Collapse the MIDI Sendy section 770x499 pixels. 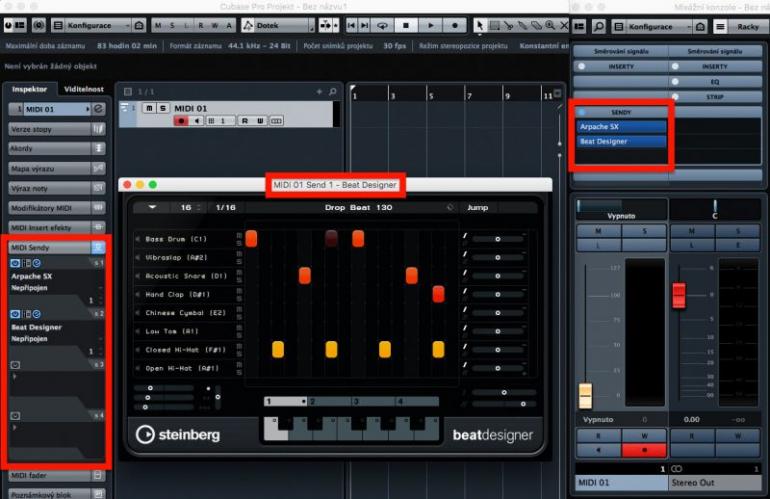tap(56, 248)
